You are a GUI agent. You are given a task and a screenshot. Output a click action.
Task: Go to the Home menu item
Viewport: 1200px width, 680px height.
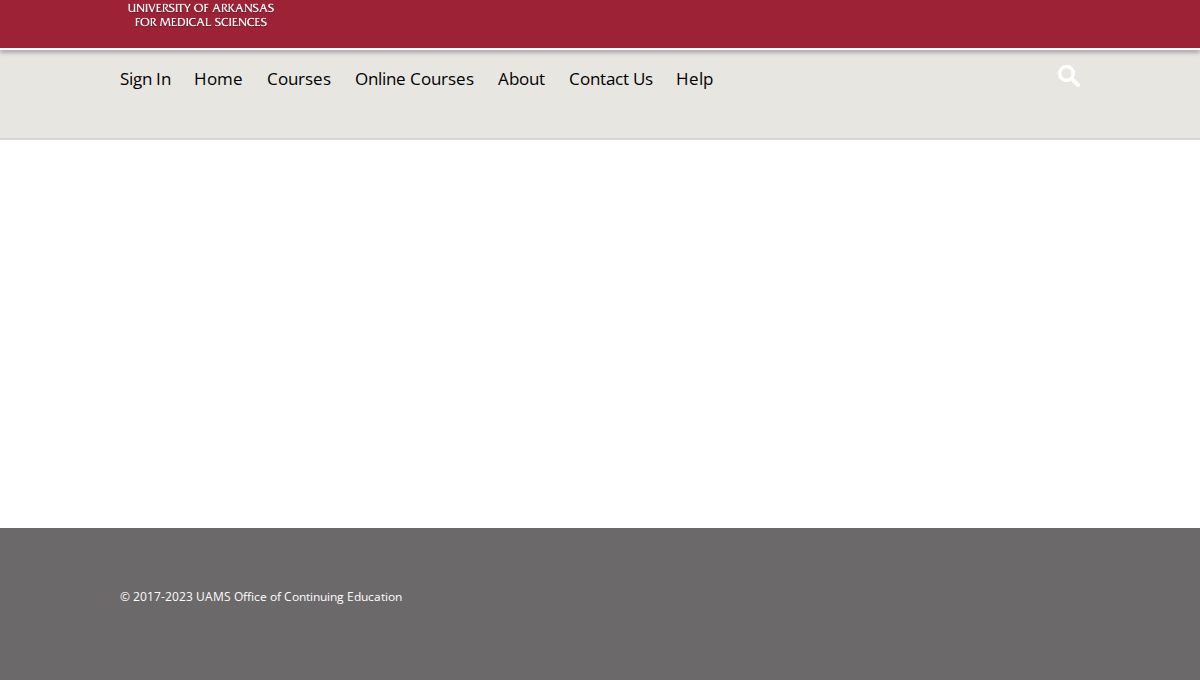coord(218,79)
